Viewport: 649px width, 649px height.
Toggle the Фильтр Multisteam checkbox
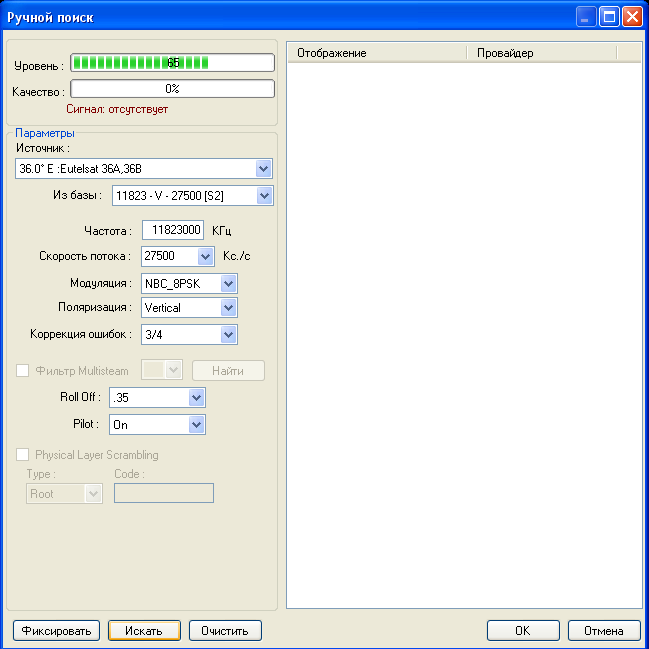22,370
